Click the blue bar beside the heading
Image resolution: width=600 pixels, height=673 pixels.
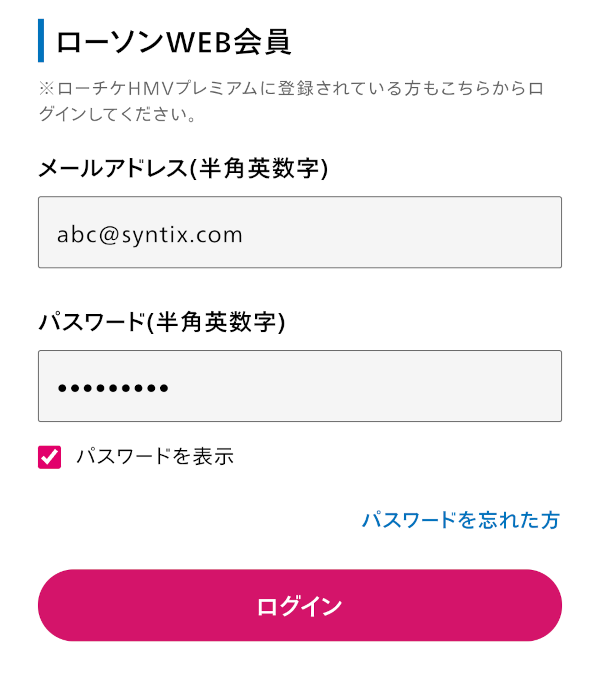point(41,41)
